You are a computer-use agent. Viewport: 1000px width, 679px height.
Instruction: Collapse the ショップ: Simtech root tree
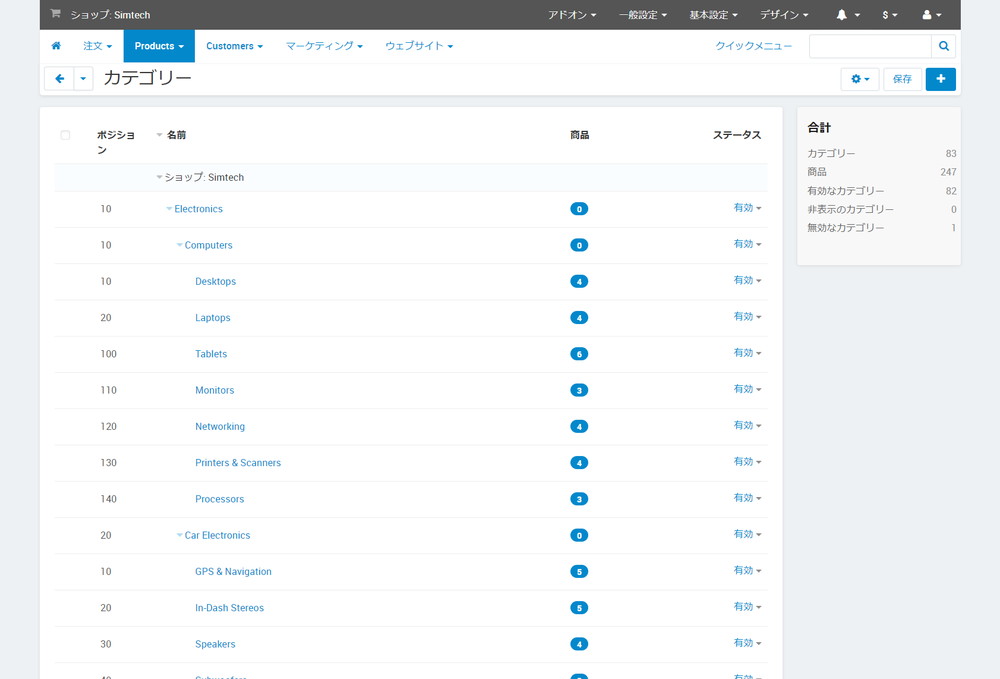tap(159, 177)
